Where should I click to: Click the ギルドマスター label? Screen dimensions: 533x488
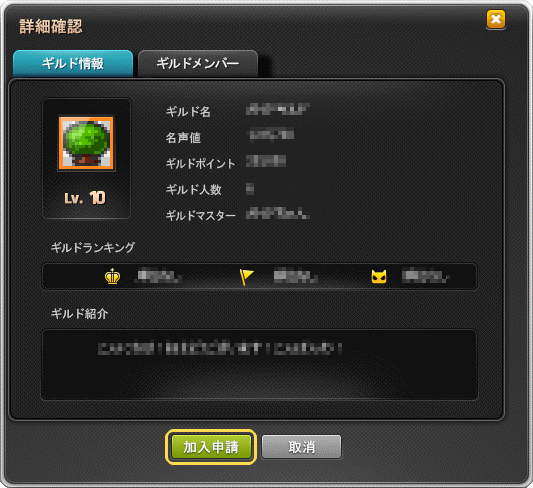201,215
